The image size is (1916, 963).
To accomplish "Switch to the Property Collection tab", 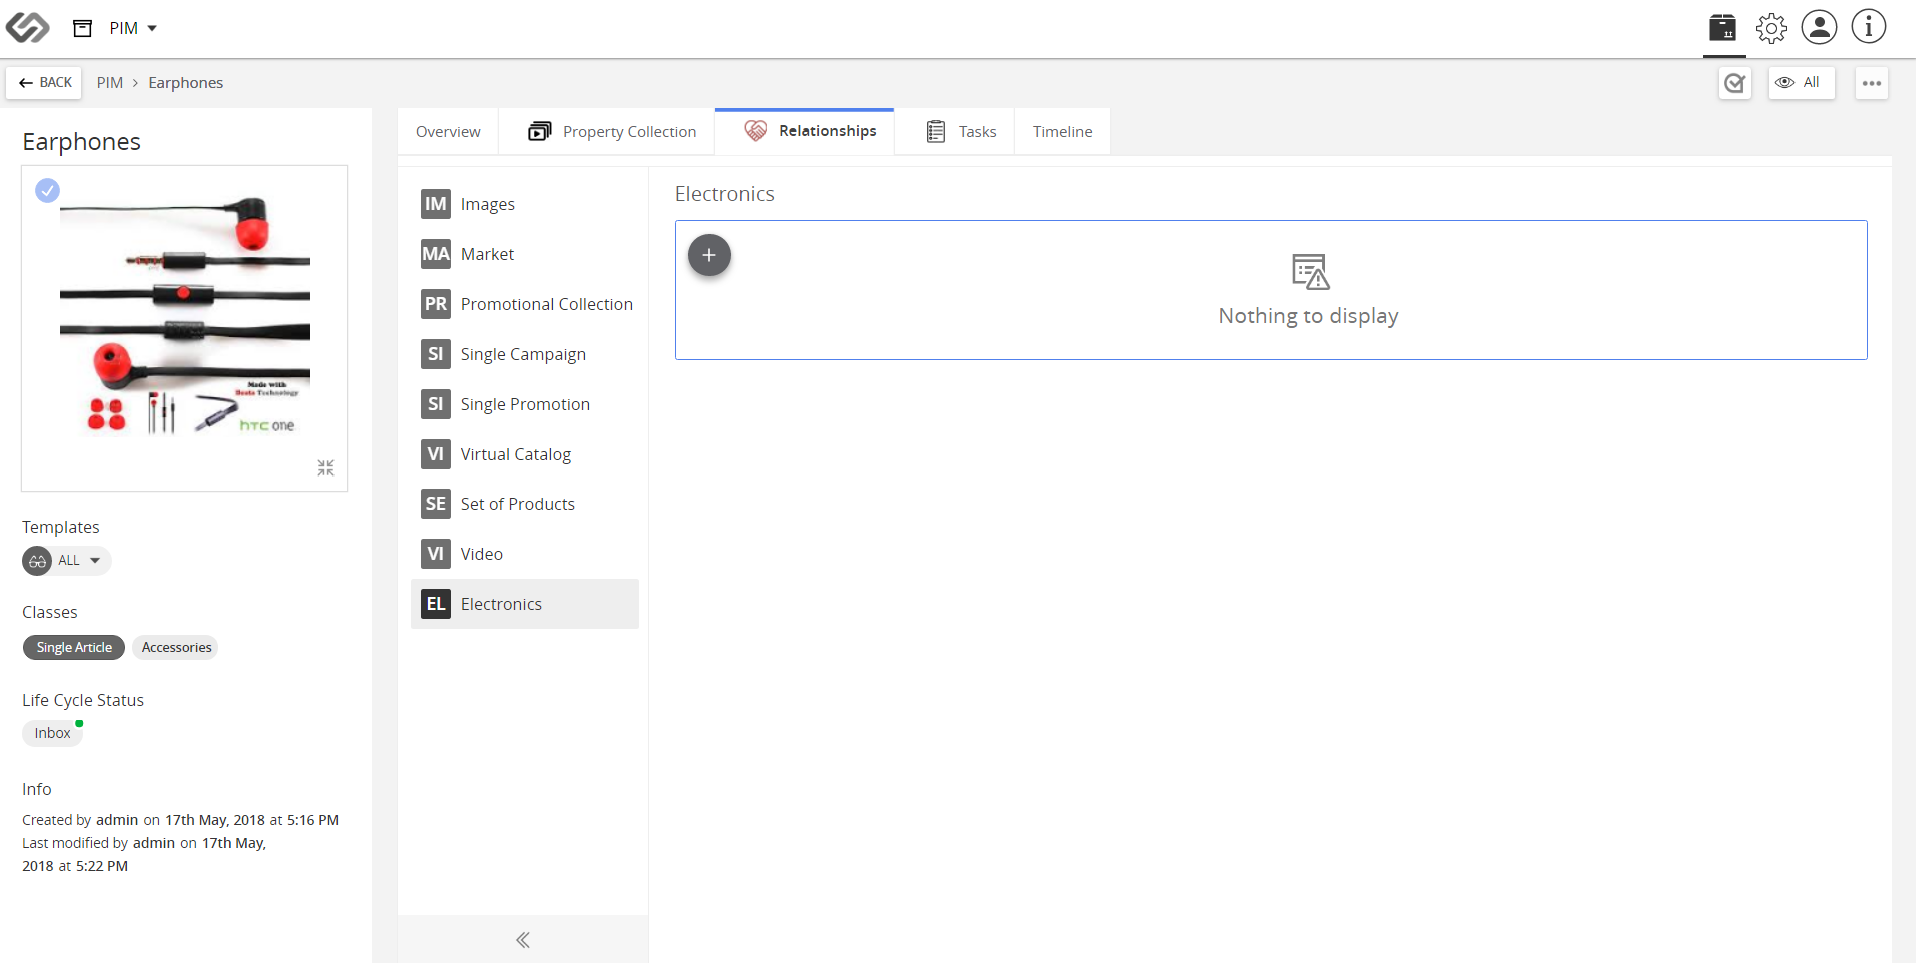I will pyautogui.click(x=607, y=132).
